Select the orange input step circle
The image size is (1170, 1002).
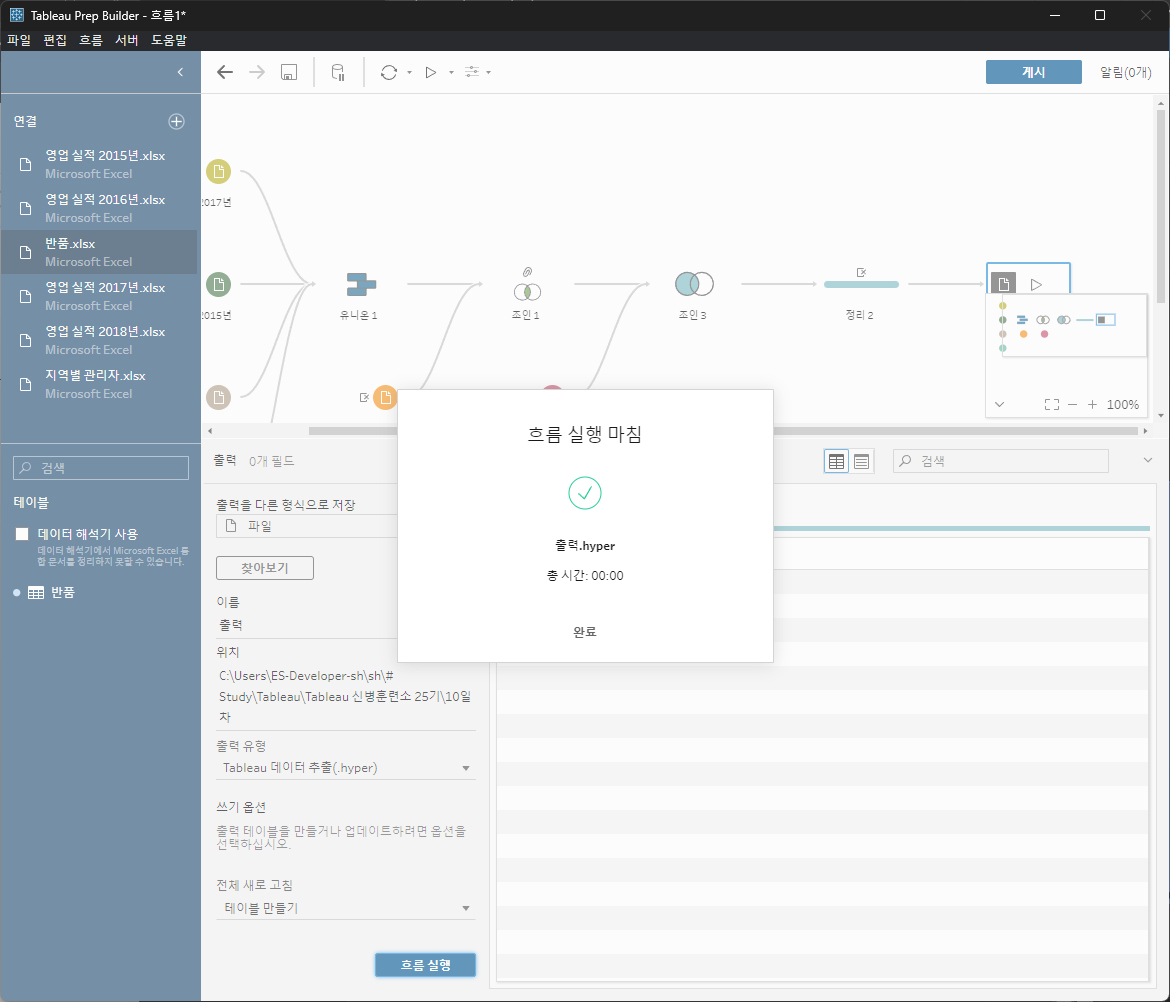tap(385, 397)
